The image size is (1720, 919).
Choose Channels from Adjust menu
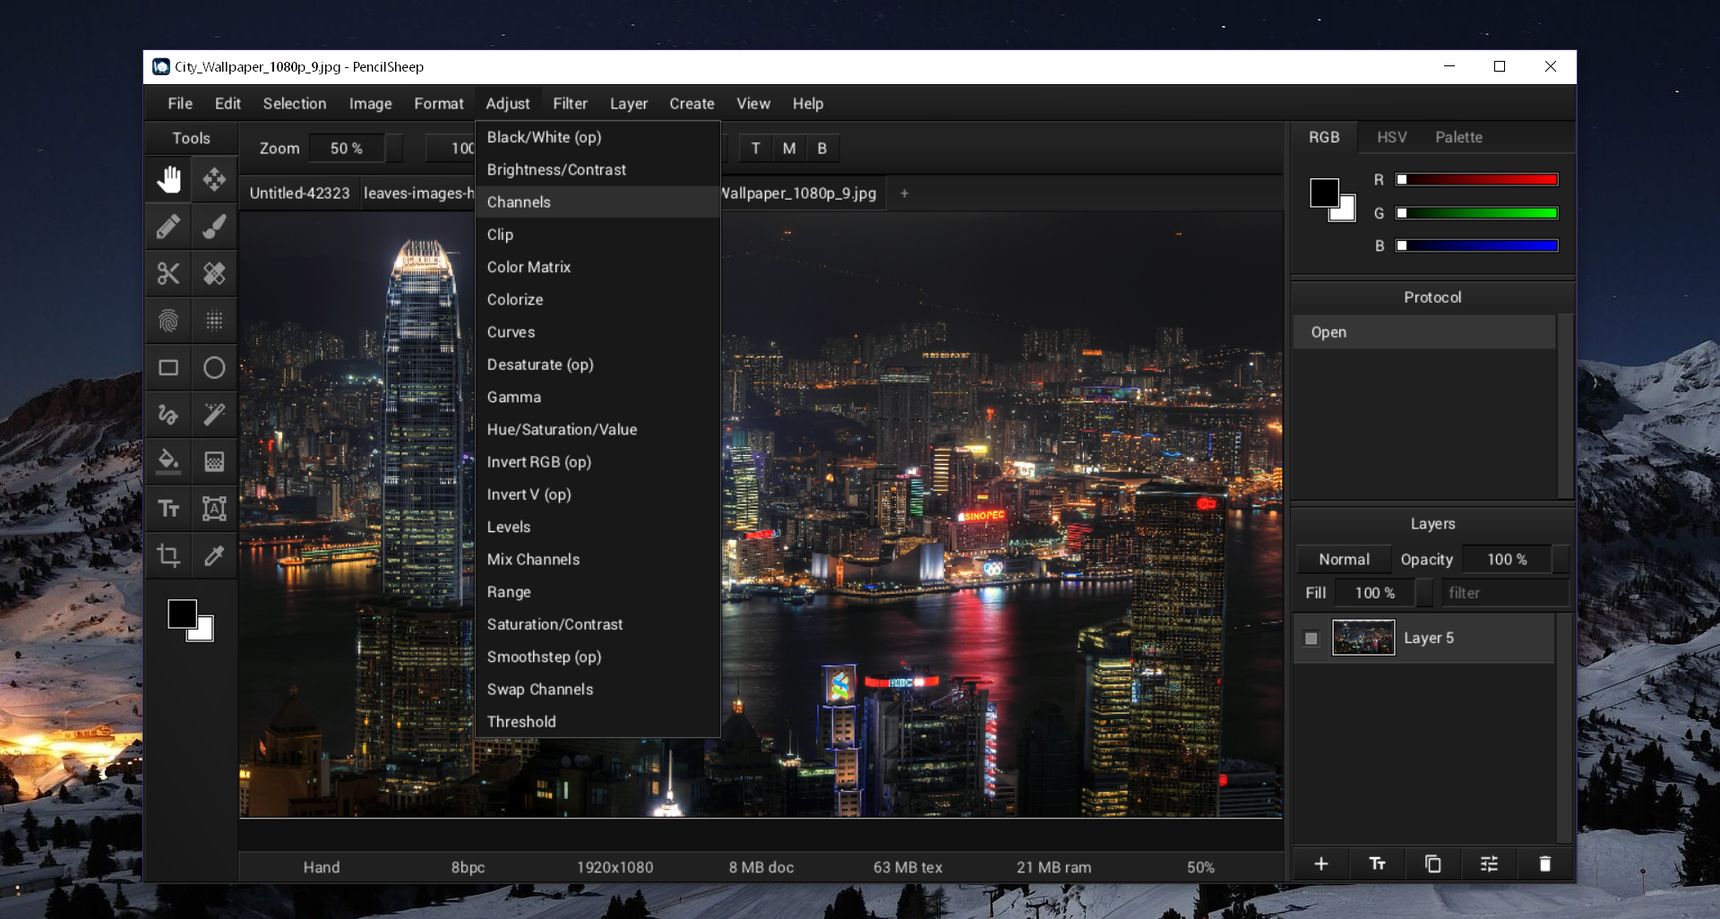tap(598, 202)
